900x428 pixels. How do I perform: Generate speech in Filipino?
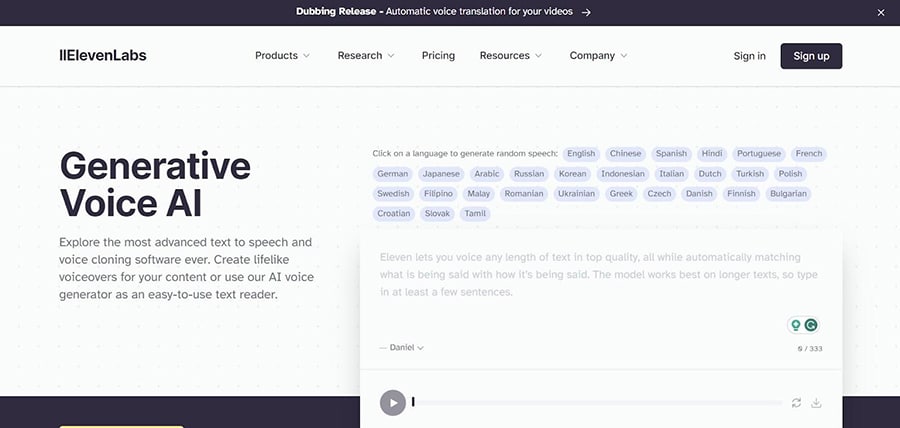pos(439,194)
